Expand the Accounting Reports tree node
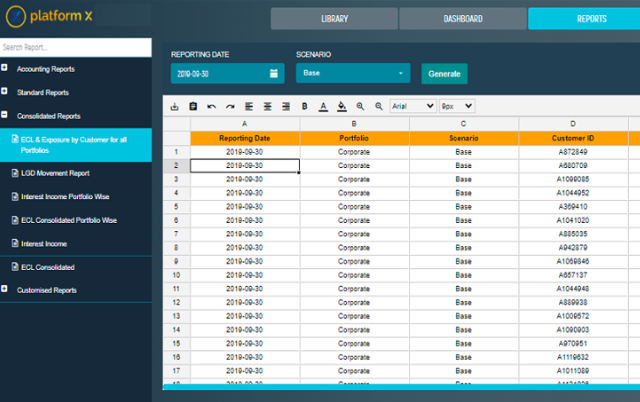This screenshot has width=640, height=402. [6, 69]
